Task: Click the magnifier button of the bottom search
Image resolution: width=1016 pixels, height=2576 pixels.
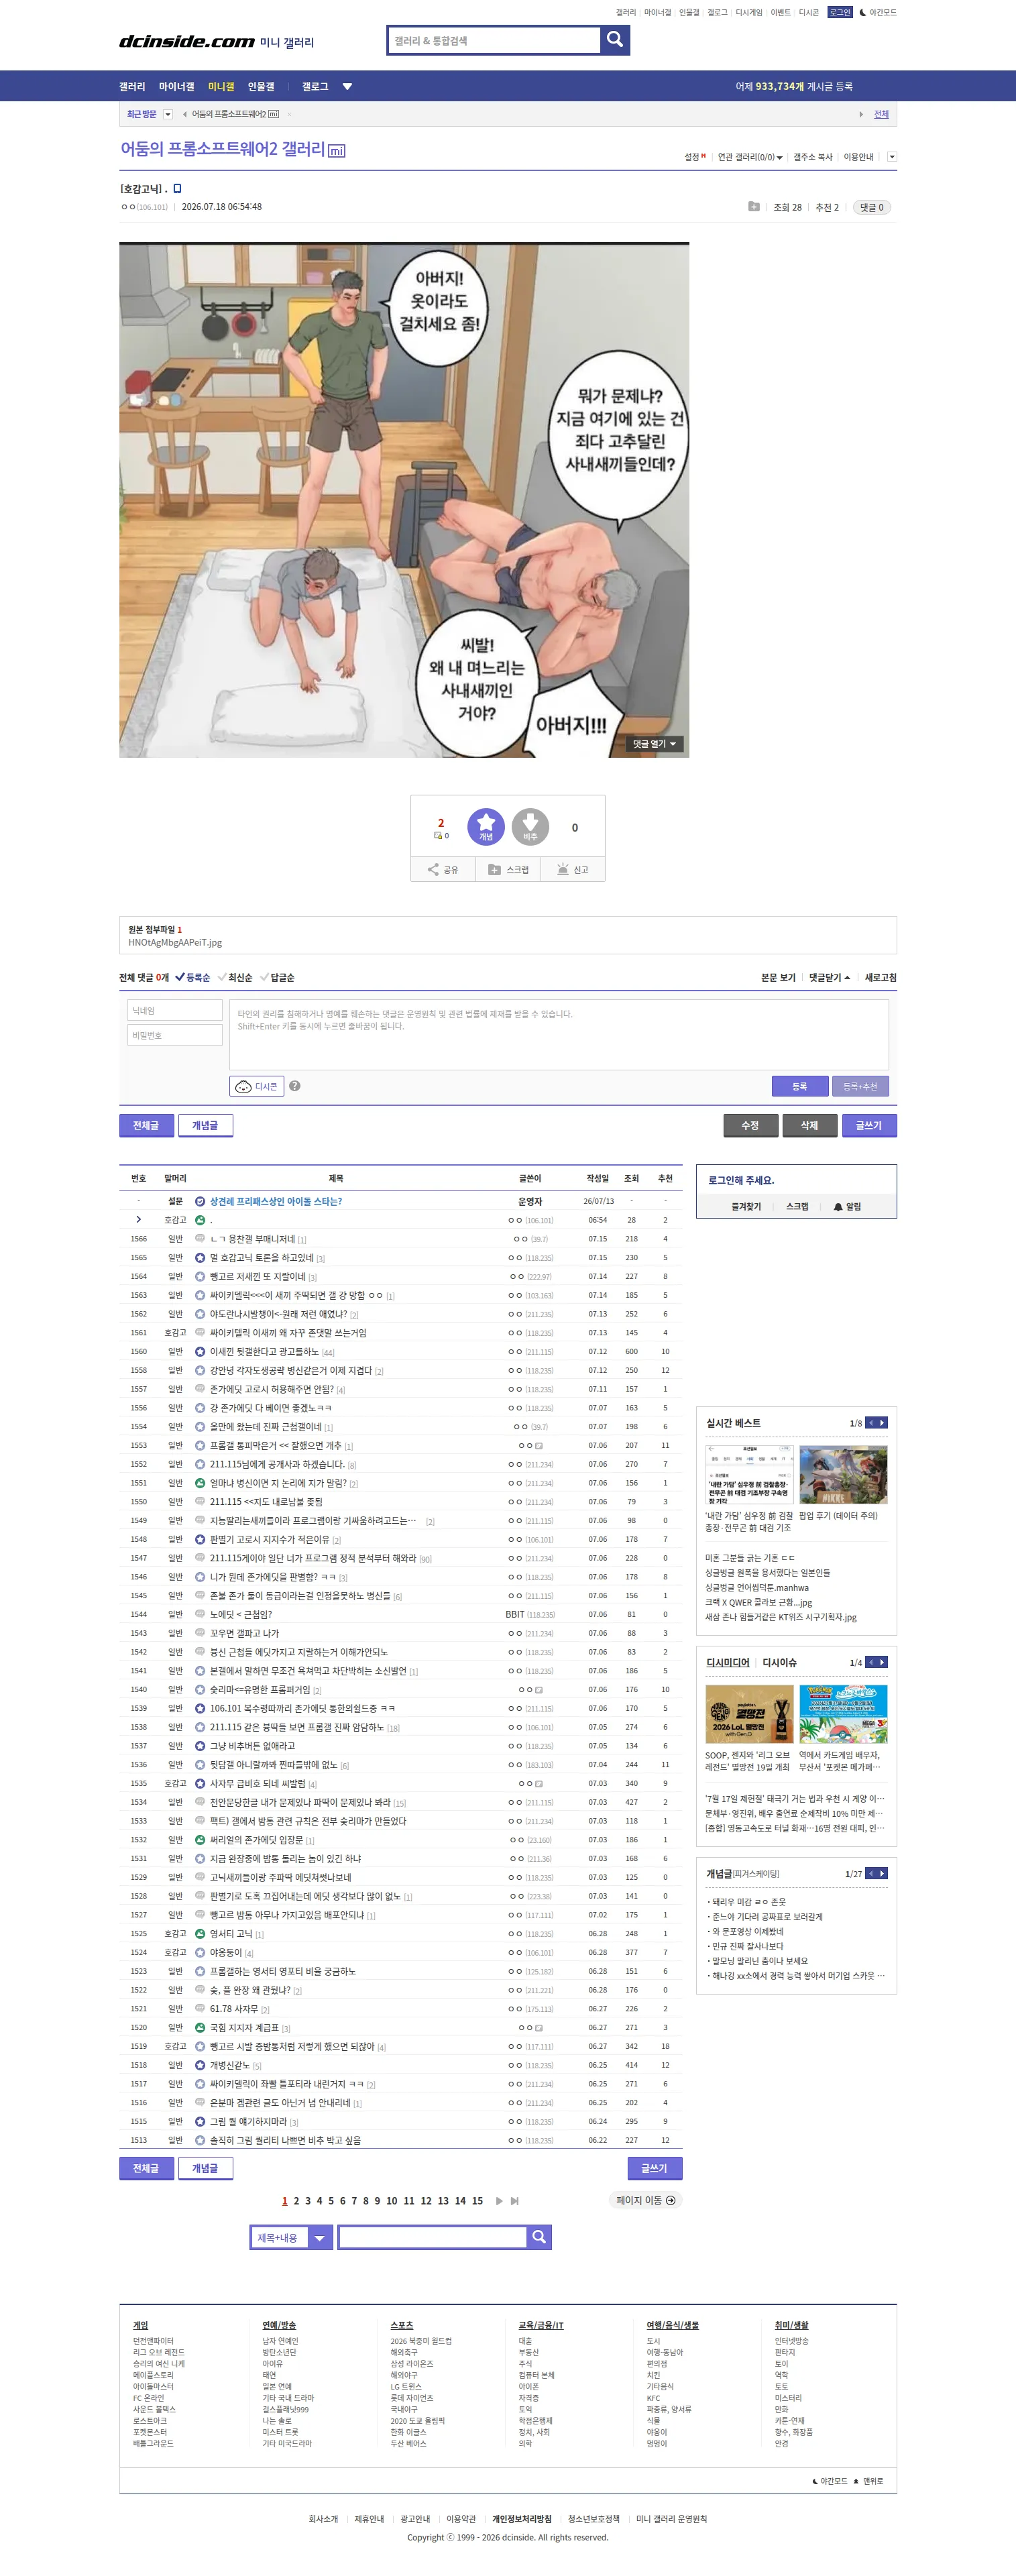Action: coord(539,2236)
